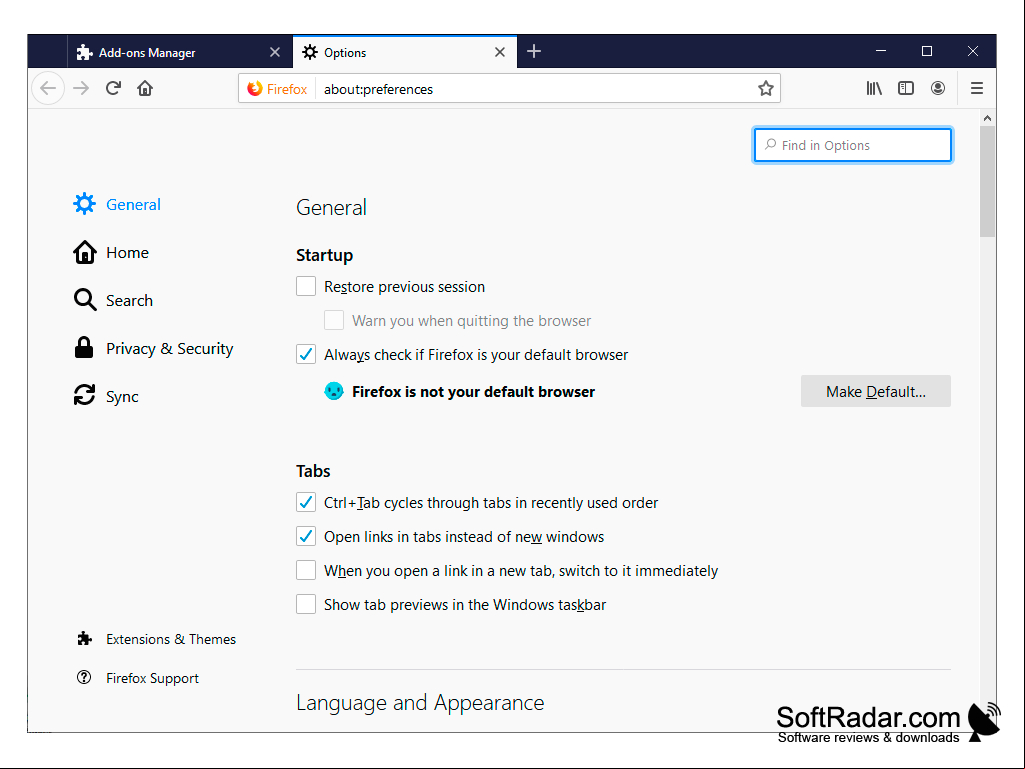The height and width of the screenshot is (769, 1025).
Task: Enable Show tab previews in Windows taskbar
Action: click(306, 604)
